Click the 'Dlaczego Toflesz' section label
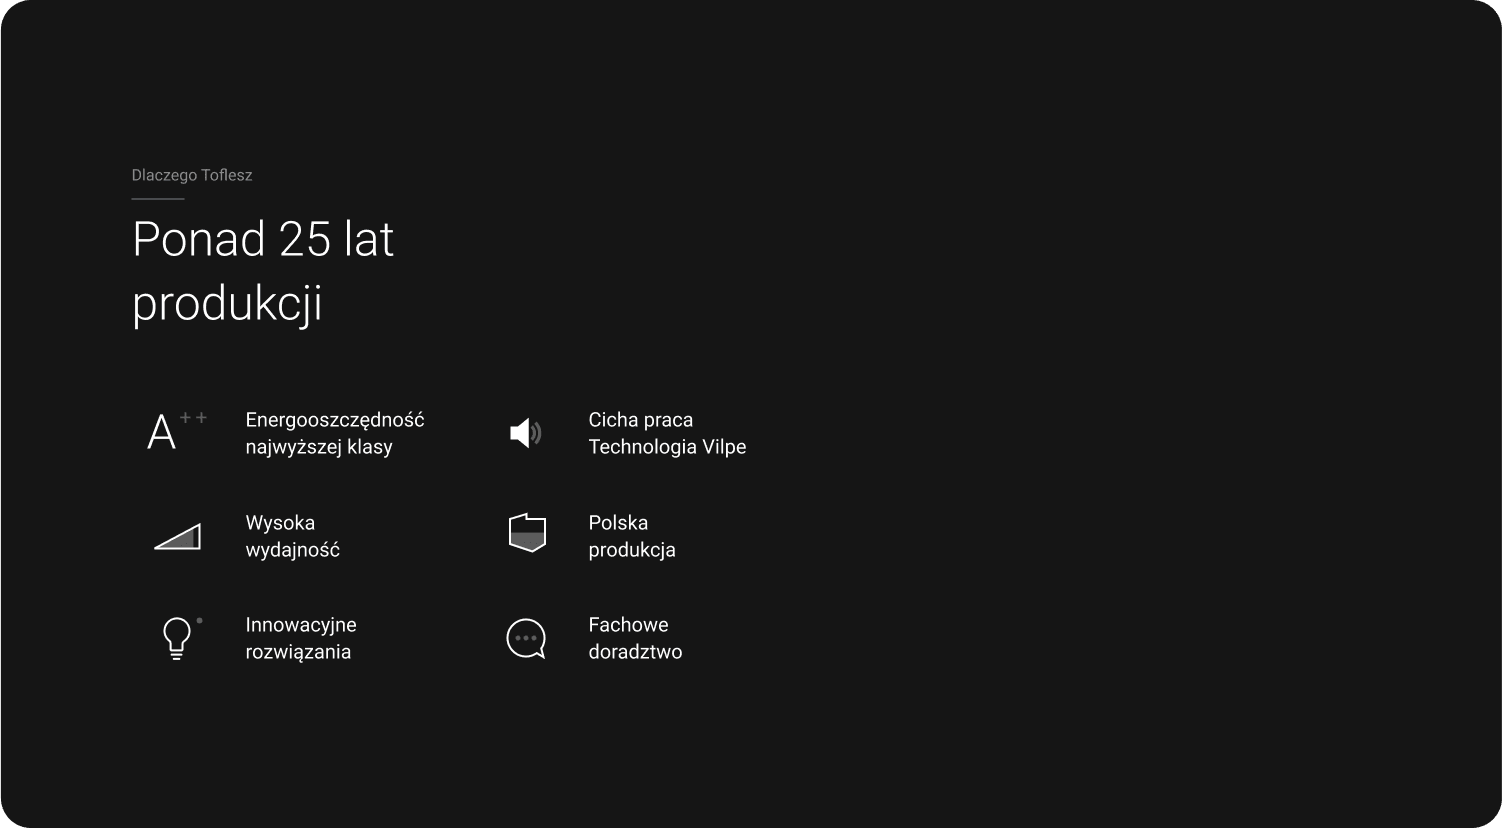1502x828 pixels. pos(192,175)
